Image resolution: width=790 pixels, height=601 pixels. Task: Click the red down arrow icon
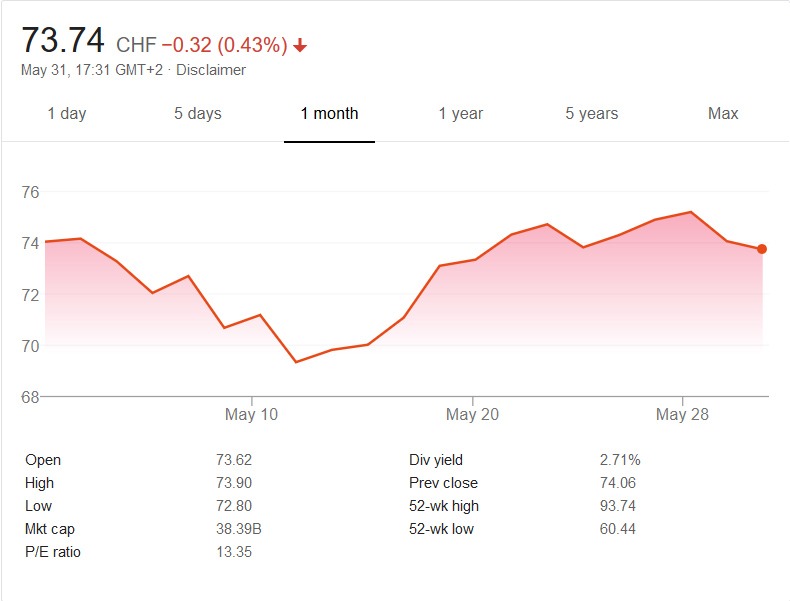point(300,46)
